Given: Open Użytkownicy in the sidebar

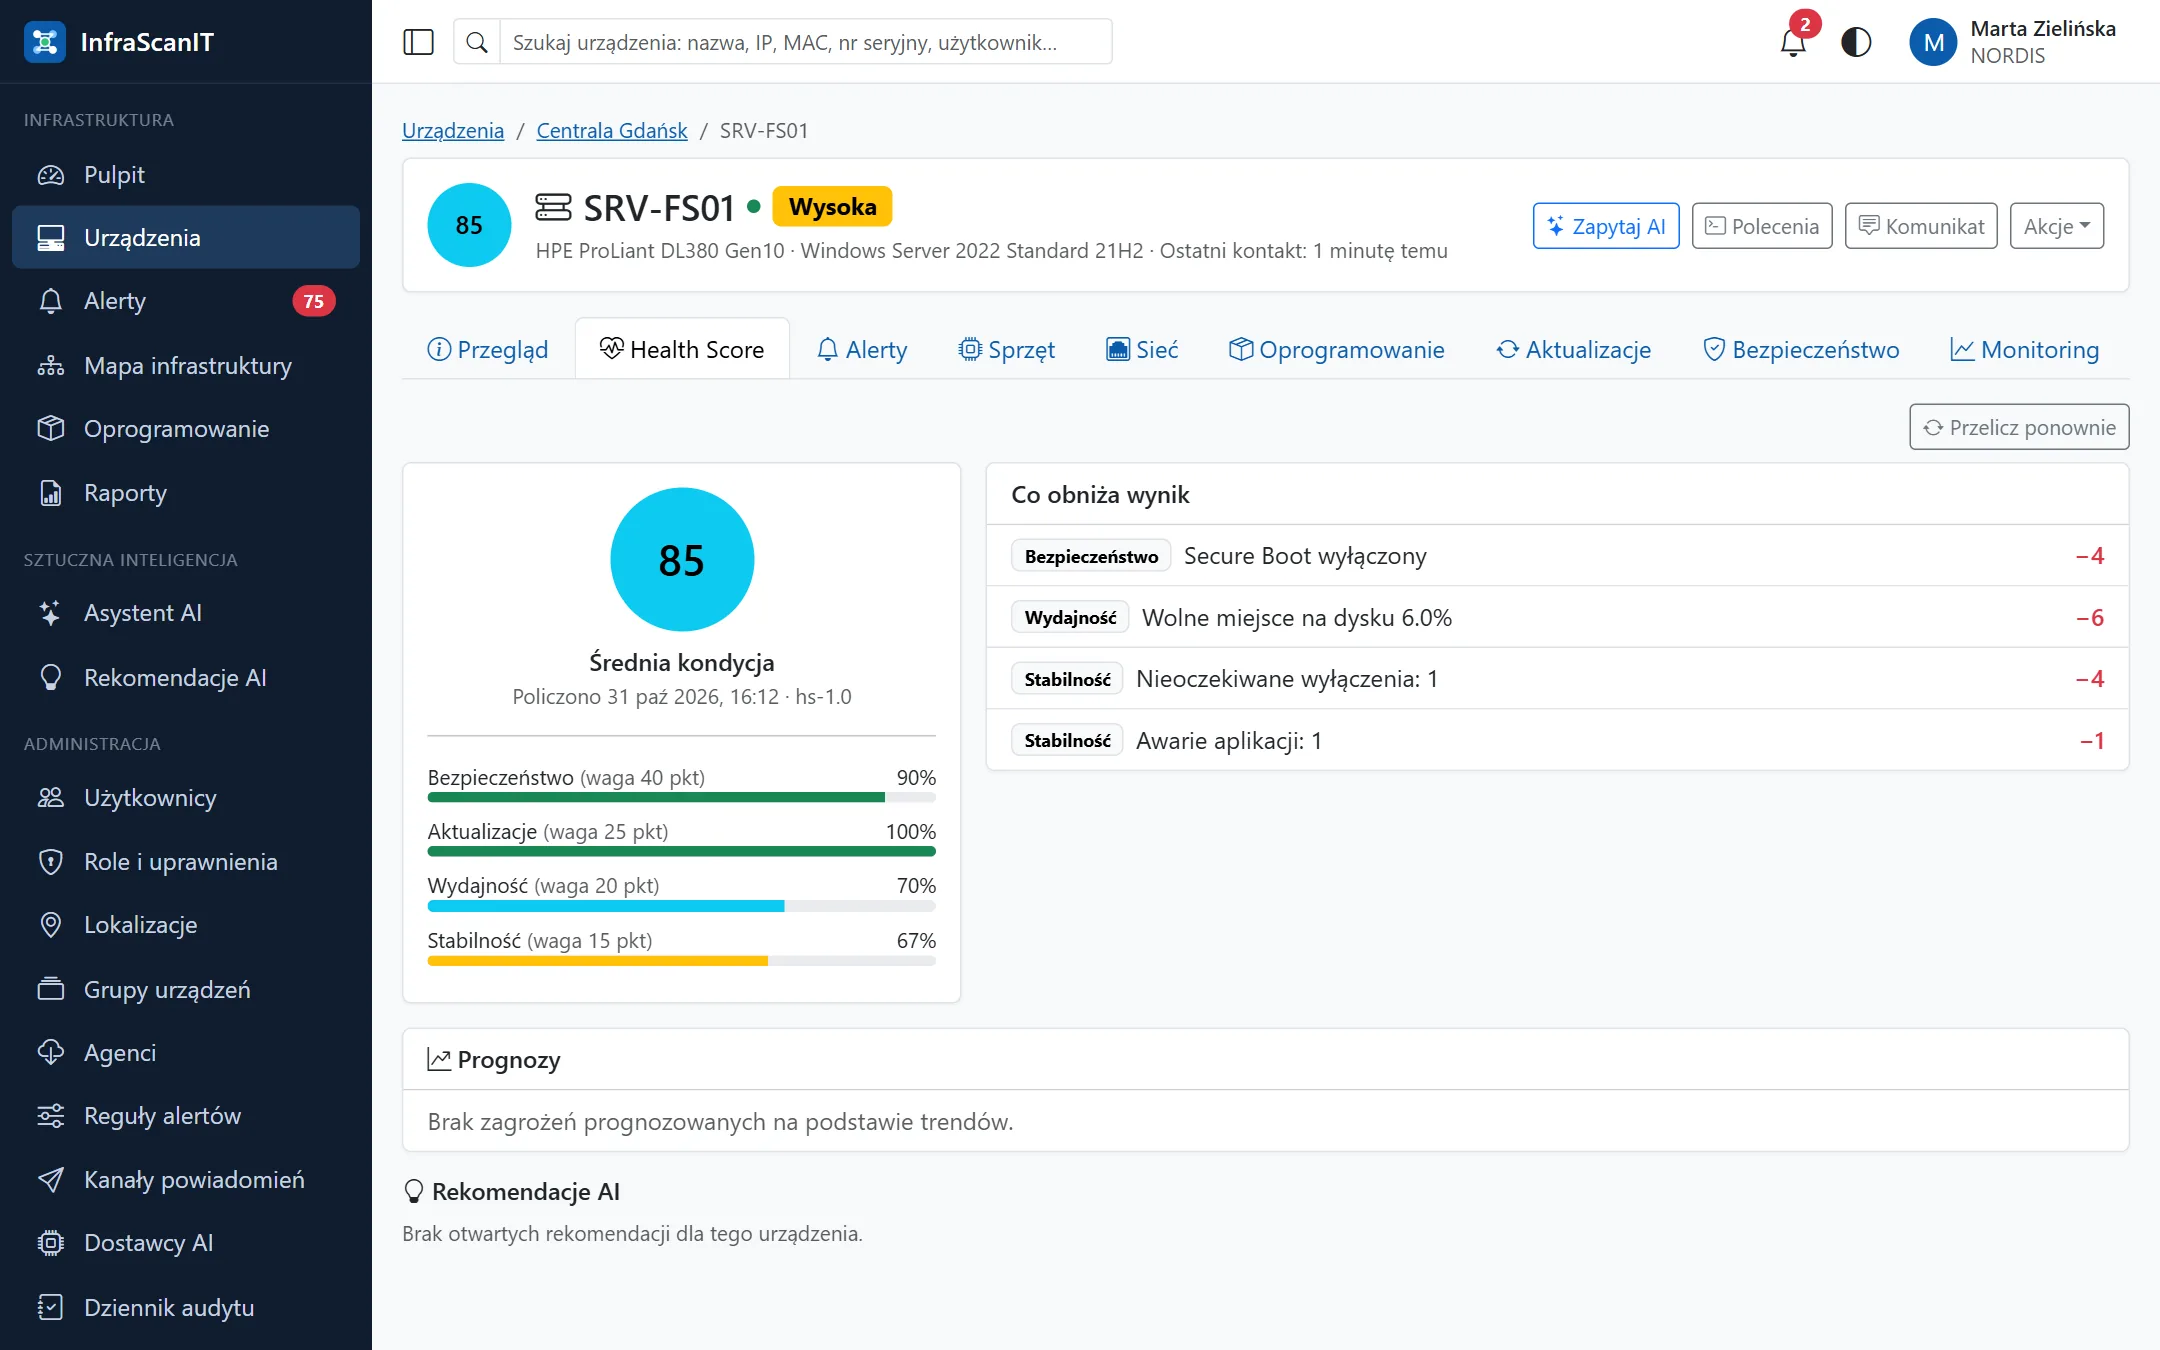Looking at the screenshot, I should (x=186, y=798).
